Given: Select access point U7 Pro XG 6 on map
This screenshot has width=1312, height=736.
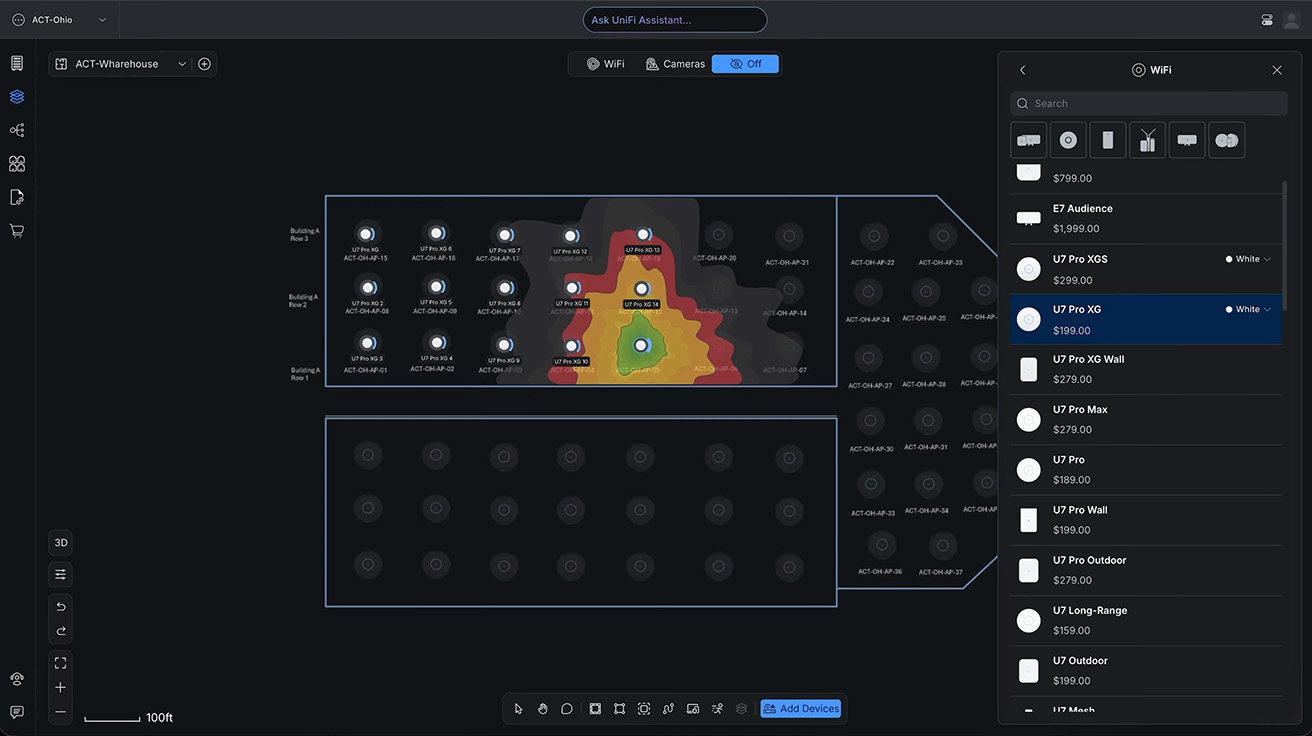Looking at the screenshot, I should (435, 233).
